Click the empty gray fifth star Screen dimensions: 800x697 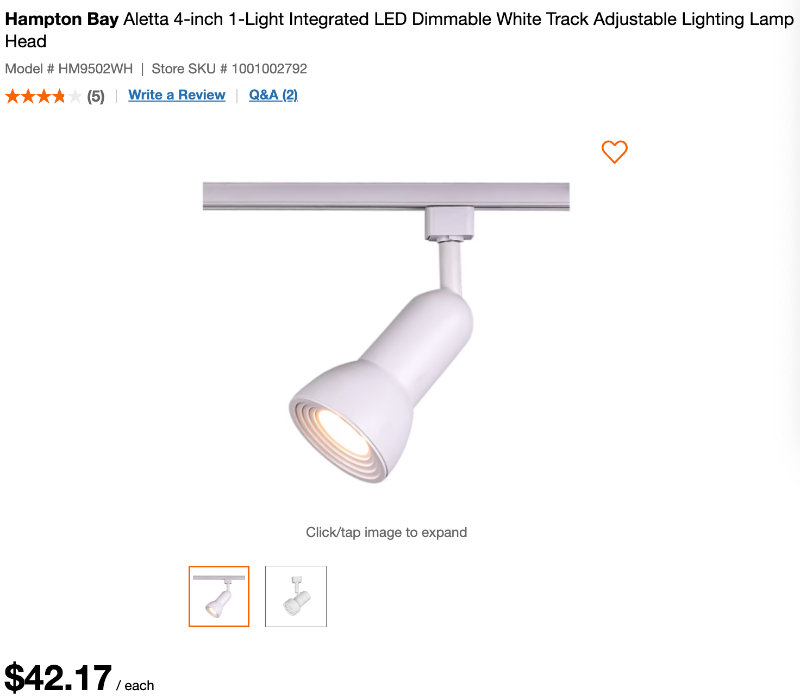click(74, 96)
